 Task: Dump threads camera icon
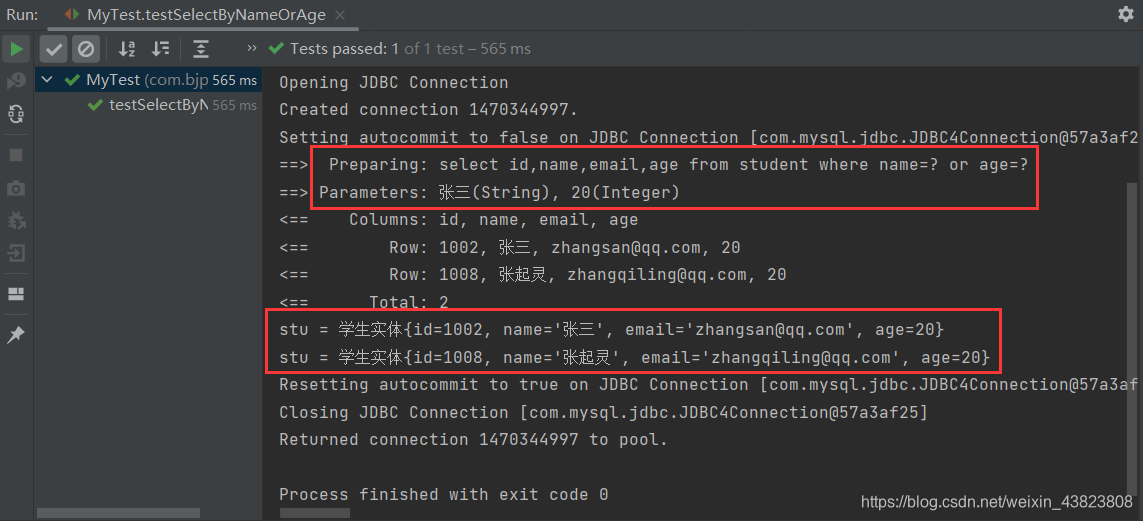(x=16, y=188)
